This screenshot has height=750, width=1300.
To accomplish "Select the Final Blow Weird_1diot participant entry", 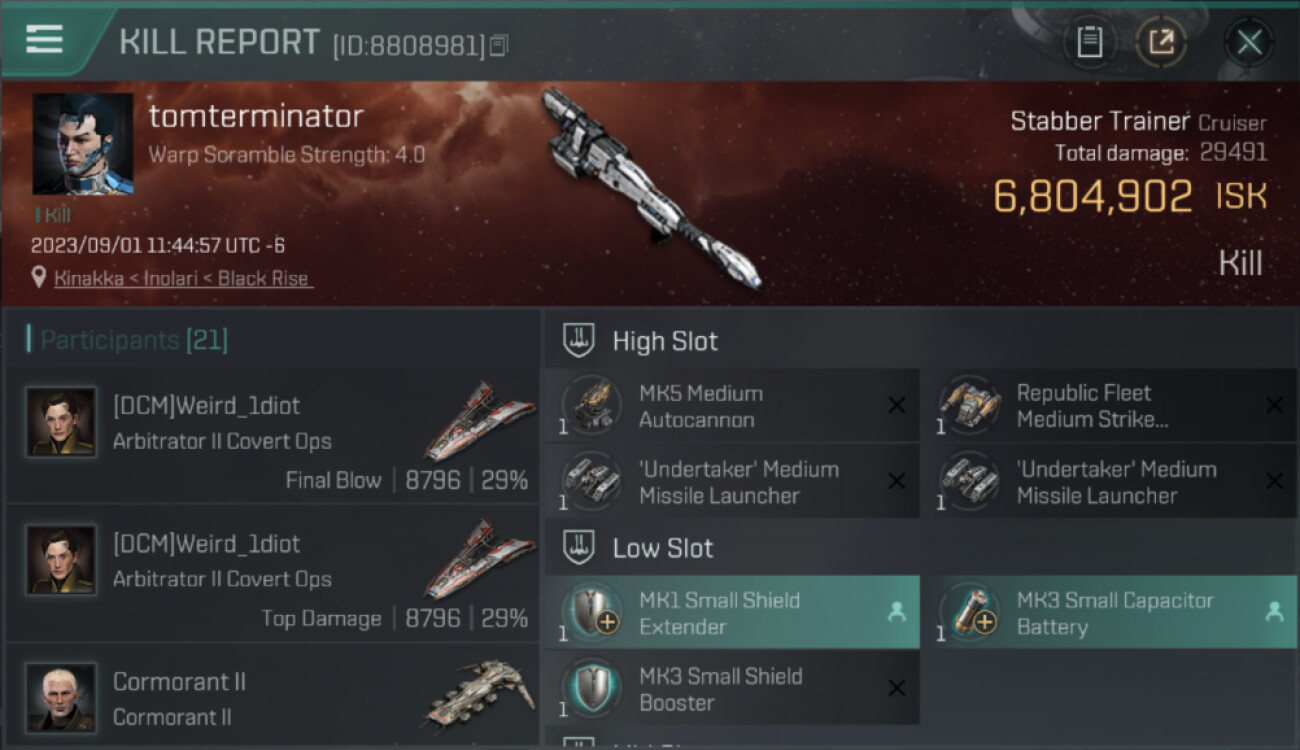I will (x=273, y=434).
